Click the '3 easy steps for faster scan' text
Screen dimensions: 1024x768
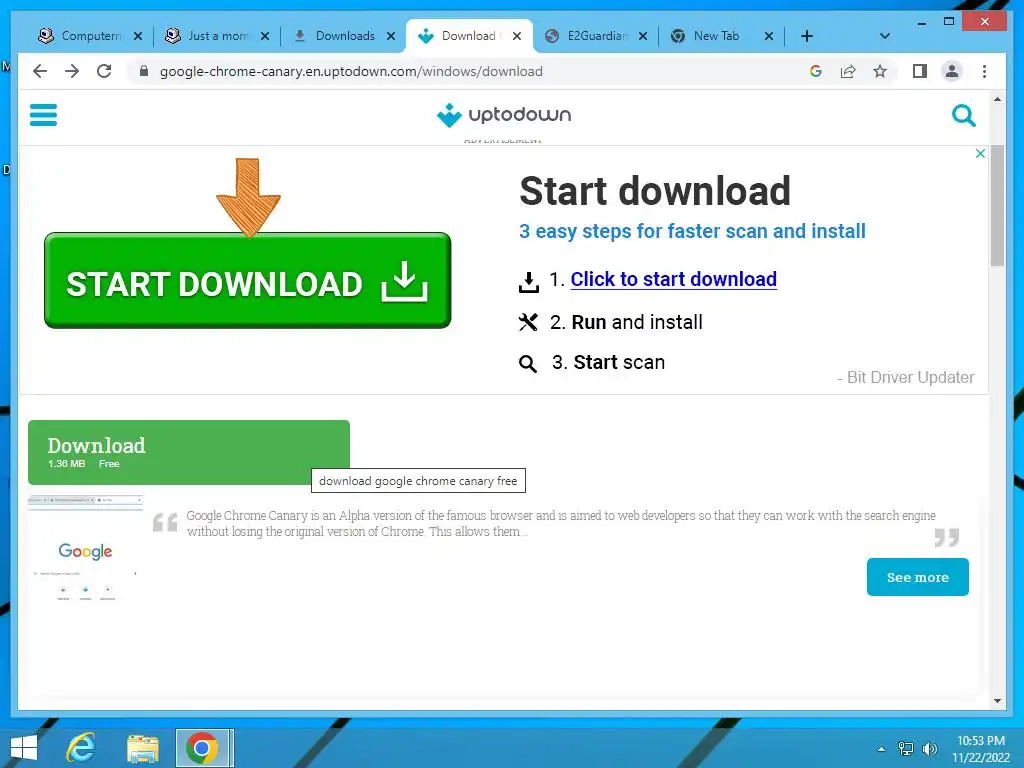click(692, 231)
